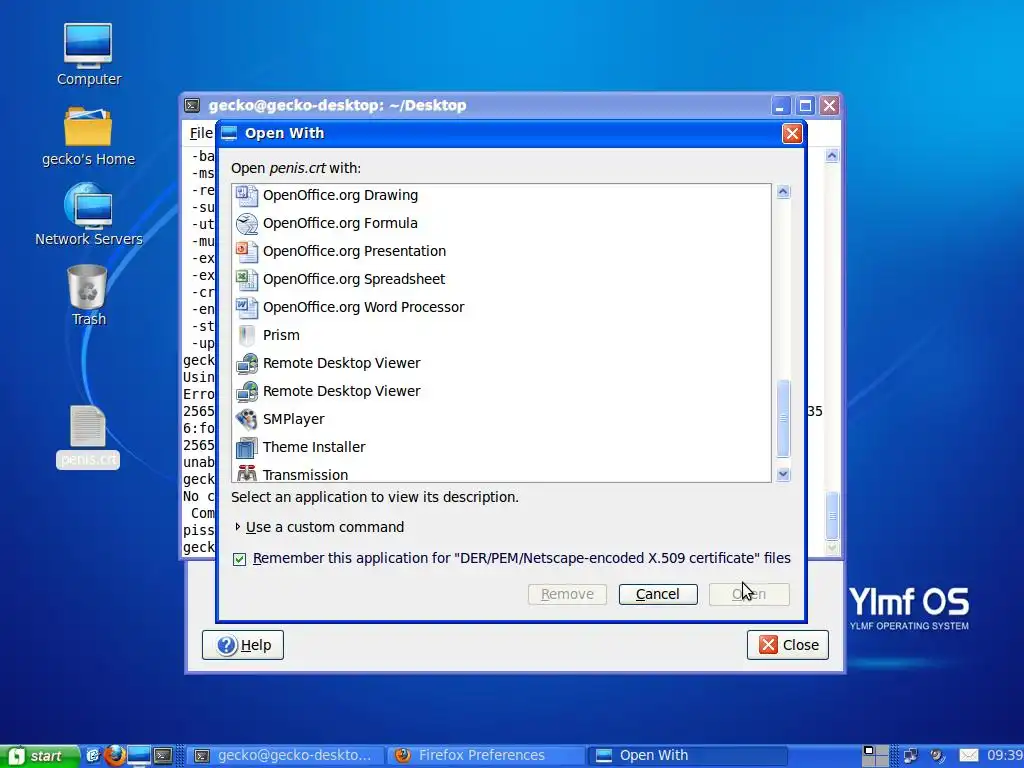The image size is (1024, 768).
Task: Select the penis.crt file on desktop
Action: [x=88, y=436]
